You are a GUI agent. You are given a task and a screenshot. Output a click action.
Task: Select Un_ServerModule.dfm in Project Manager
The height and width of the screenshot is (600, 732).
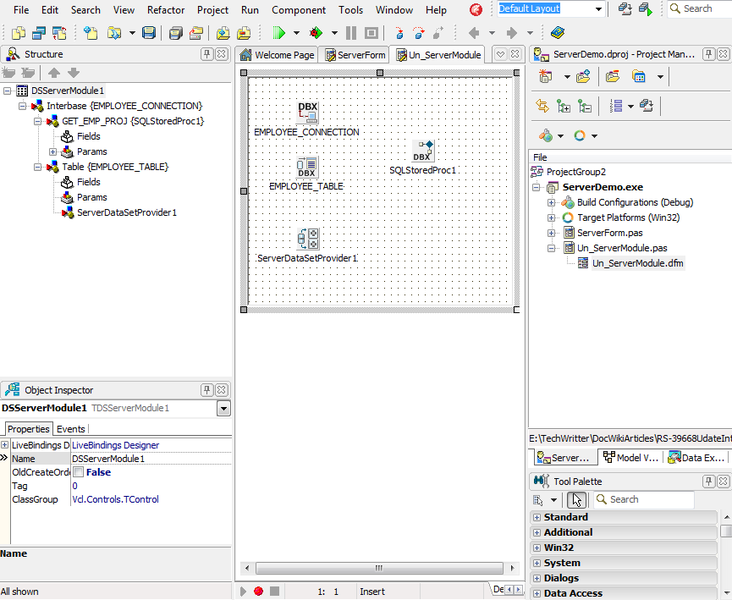638,263
